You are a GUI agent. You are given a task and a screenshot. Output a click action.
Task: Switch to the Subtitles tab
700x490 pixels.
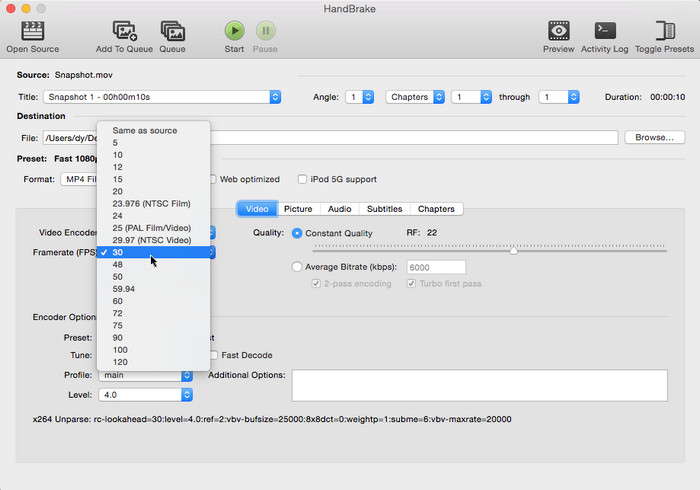point(384,209)
